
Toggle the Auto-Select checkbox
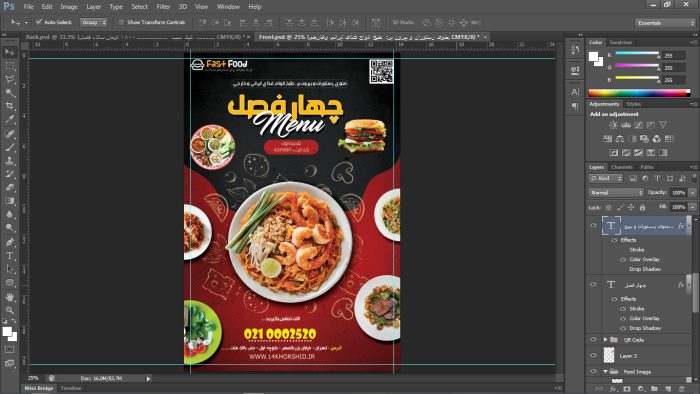pyautogui.click(x=39, y=21)
